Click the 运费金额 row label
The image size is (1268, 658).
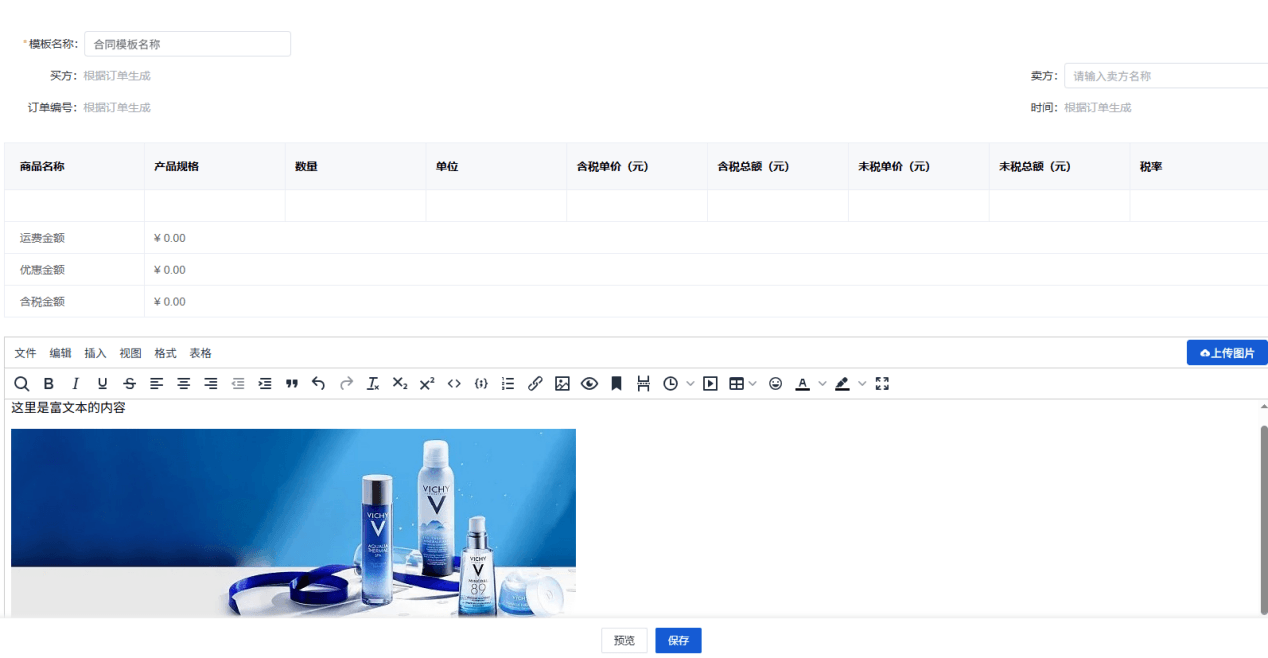click(x=42, y=238)
